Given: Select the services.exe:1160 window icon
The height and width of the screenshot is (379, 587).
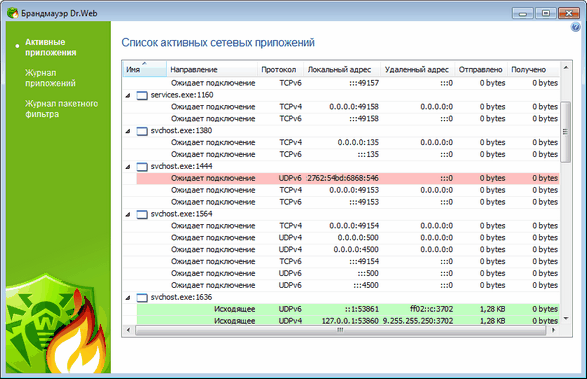Looking at the screenshot, I should (142, 95).
